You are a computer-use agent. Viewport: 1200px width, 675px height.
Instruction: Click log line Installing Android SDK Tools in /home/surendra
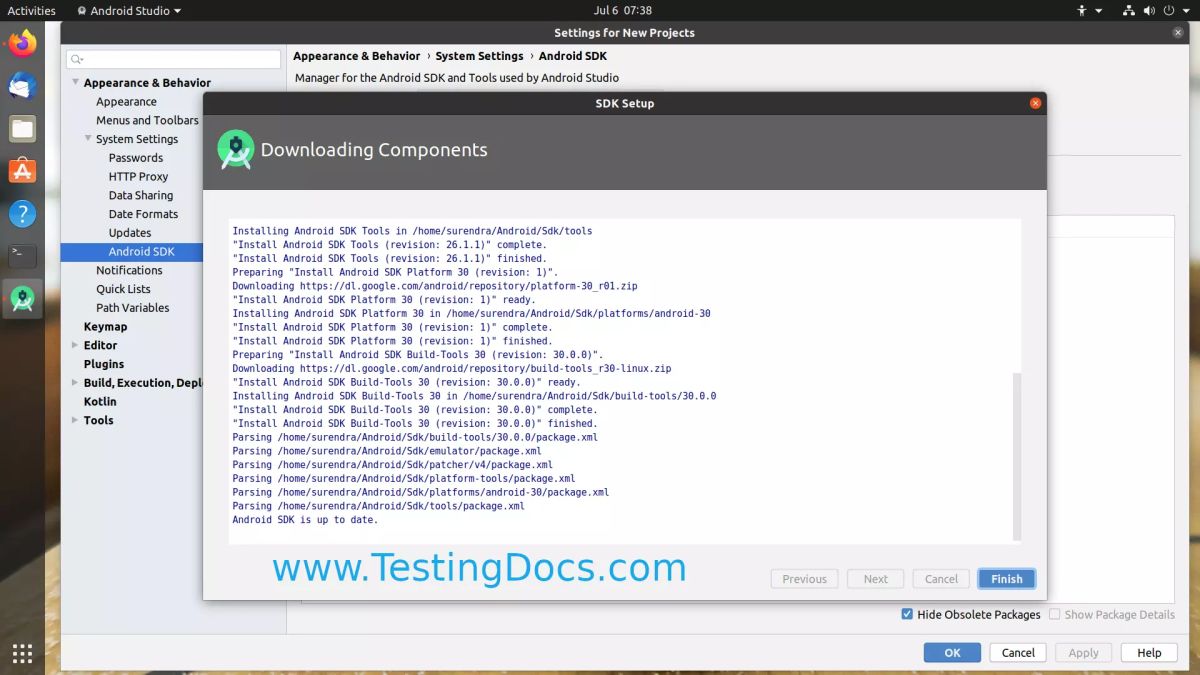tap(412, 231)
